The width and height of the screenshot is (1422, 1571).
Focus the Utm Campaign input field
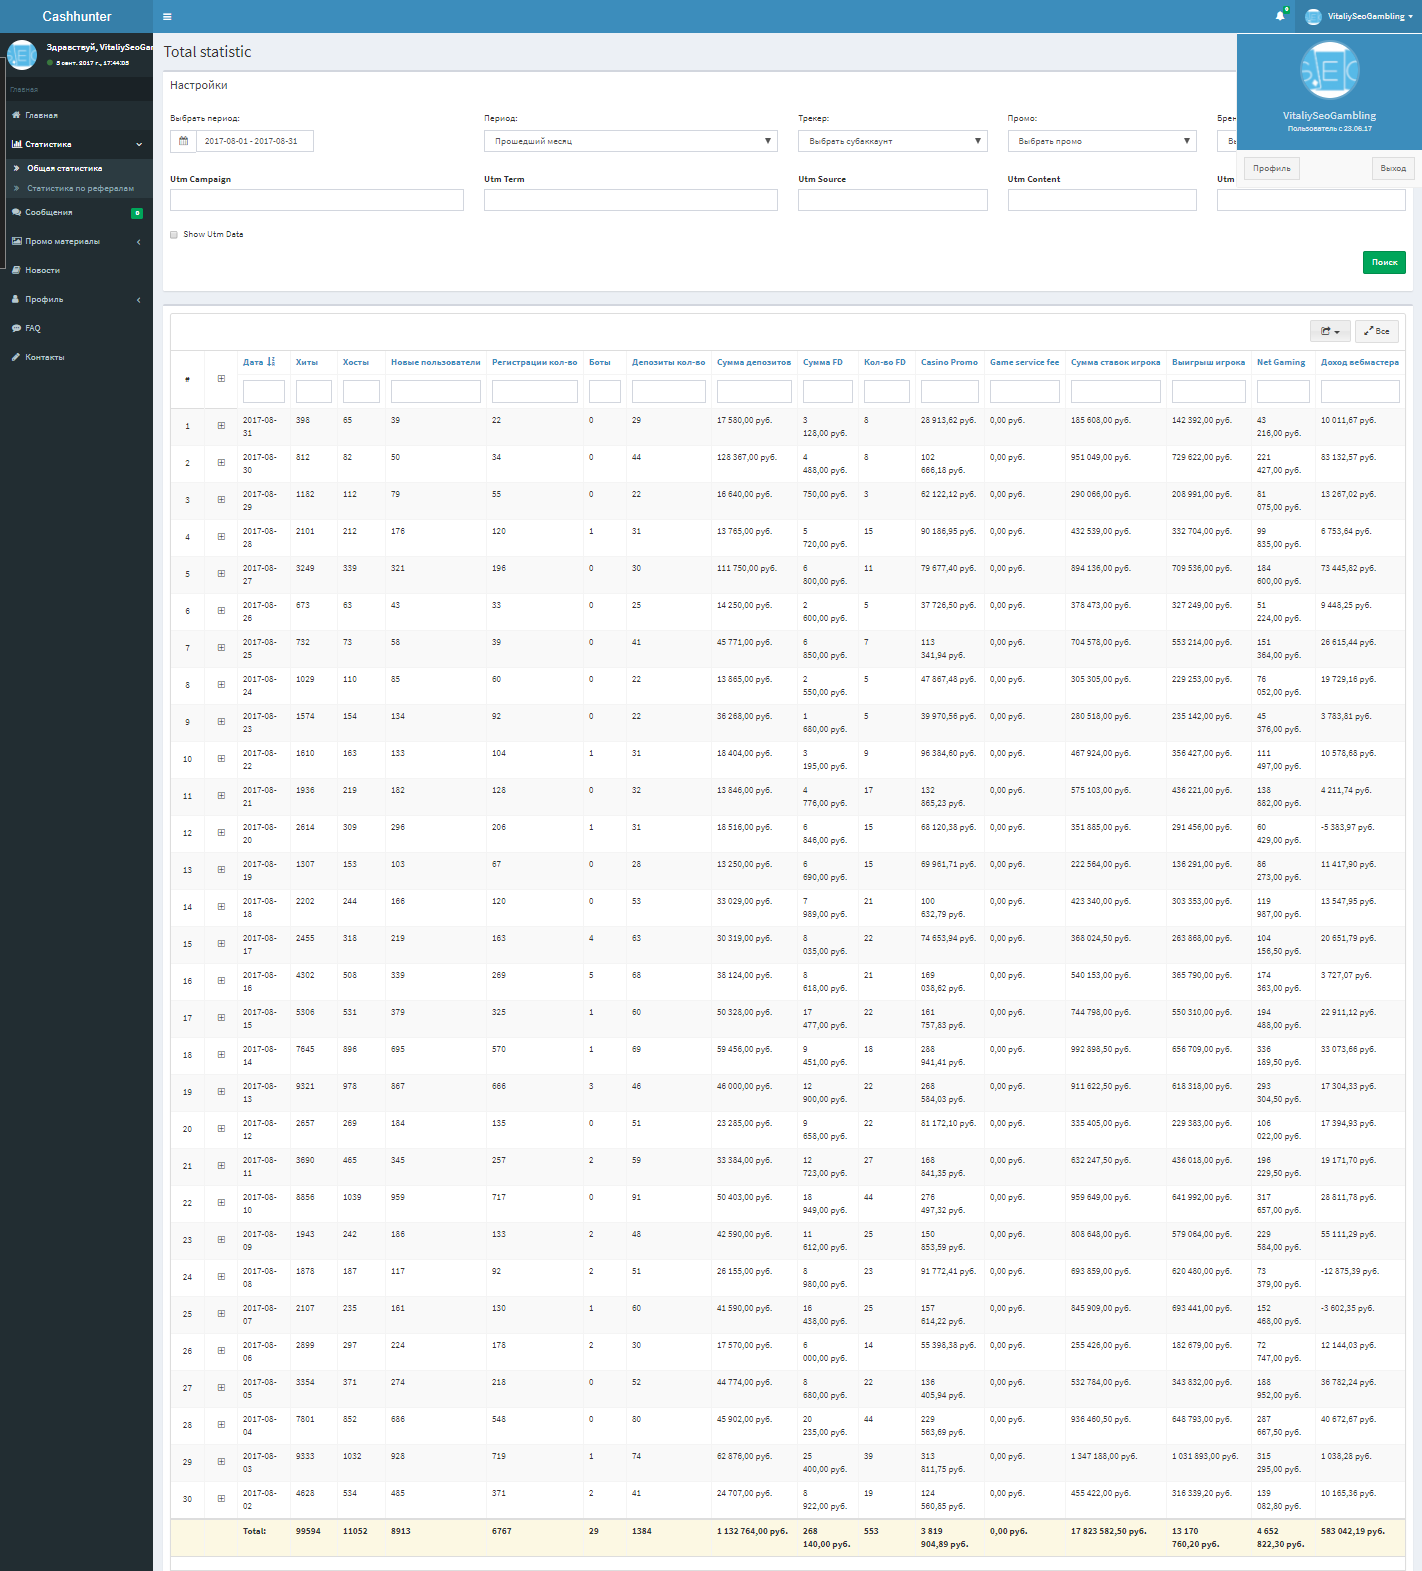(x=317, y=200)
